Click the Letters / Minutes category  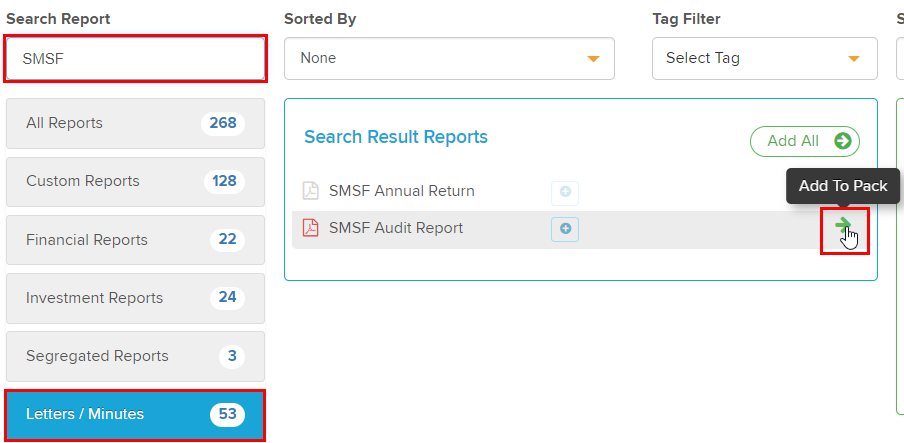[x=135, y=414]
